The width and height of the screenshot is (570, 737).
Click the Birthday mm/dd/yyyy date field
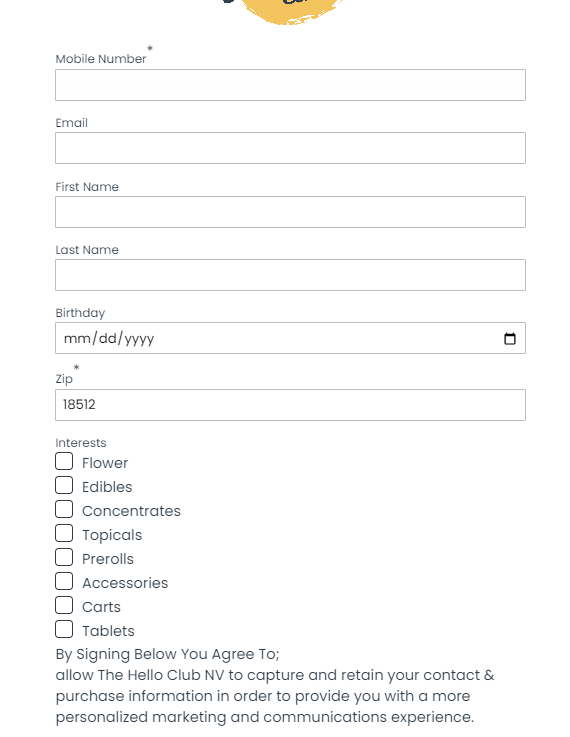pos(290,338)
